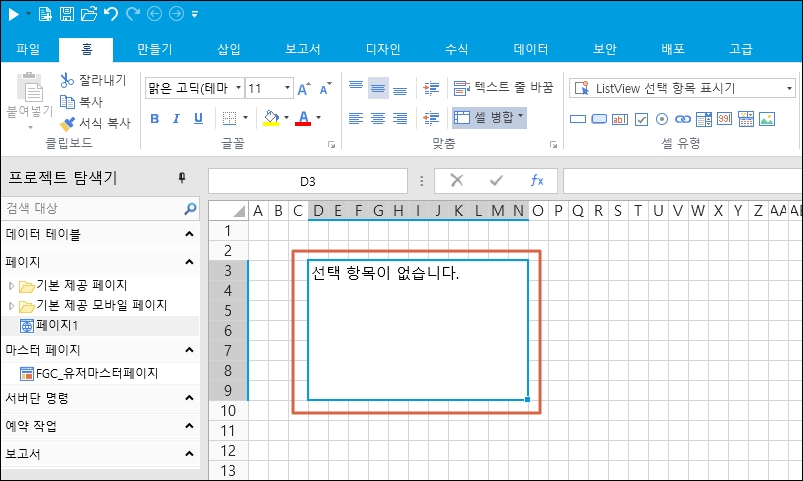Image resolution: width=803 pixels, height=481 pixels.
Task: Click the Run (play) button in quick access toolbar
Action: 14,14
